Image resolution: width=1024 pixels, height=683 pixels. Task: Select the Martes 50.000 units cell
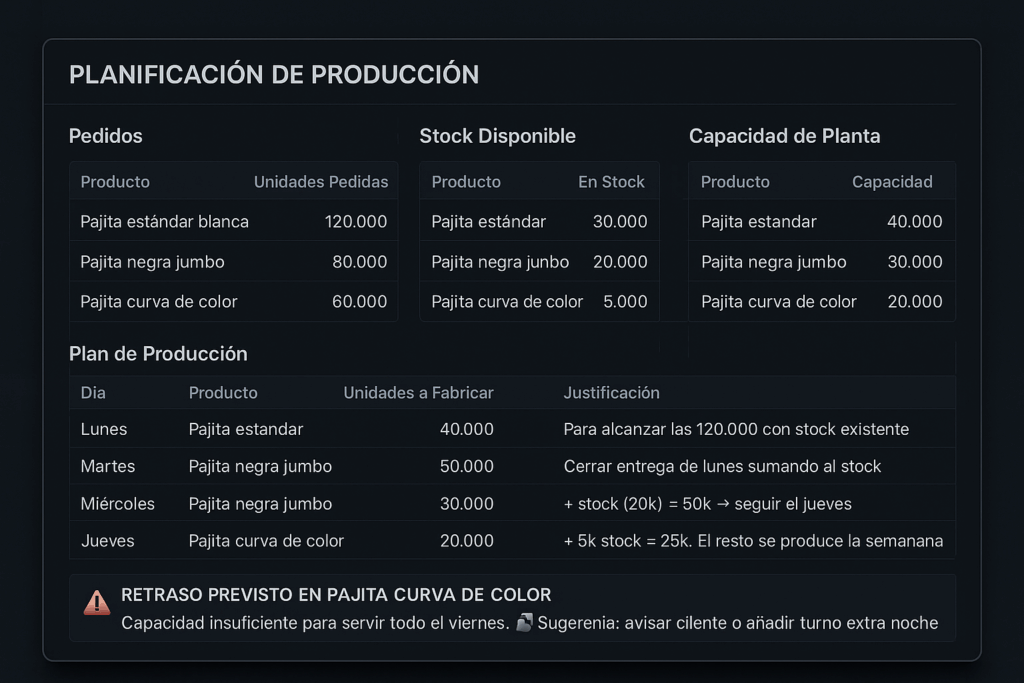point(466,466)
